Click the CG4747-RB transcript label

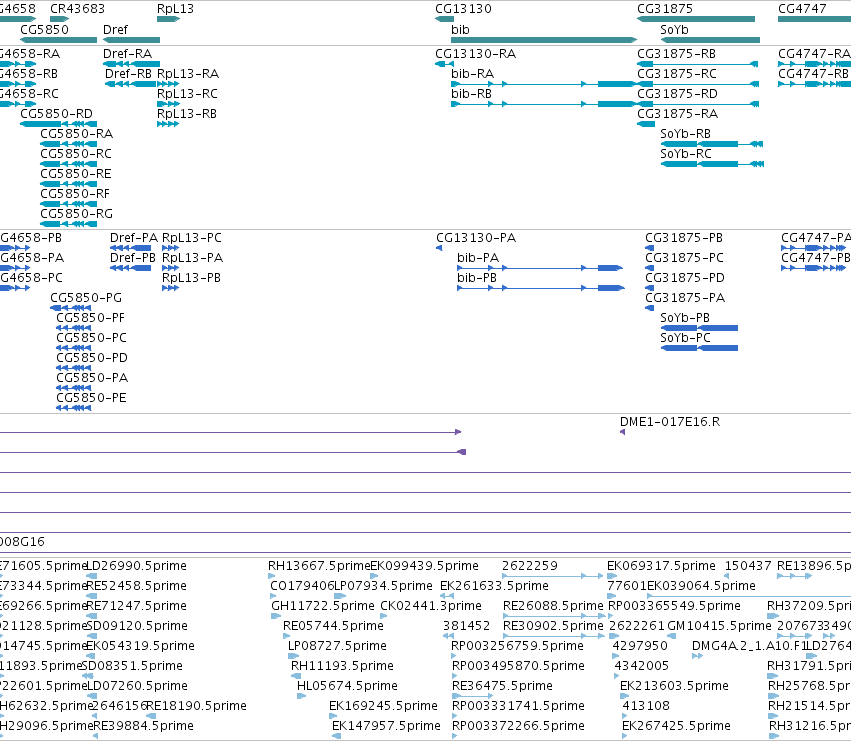click(813, 73)
